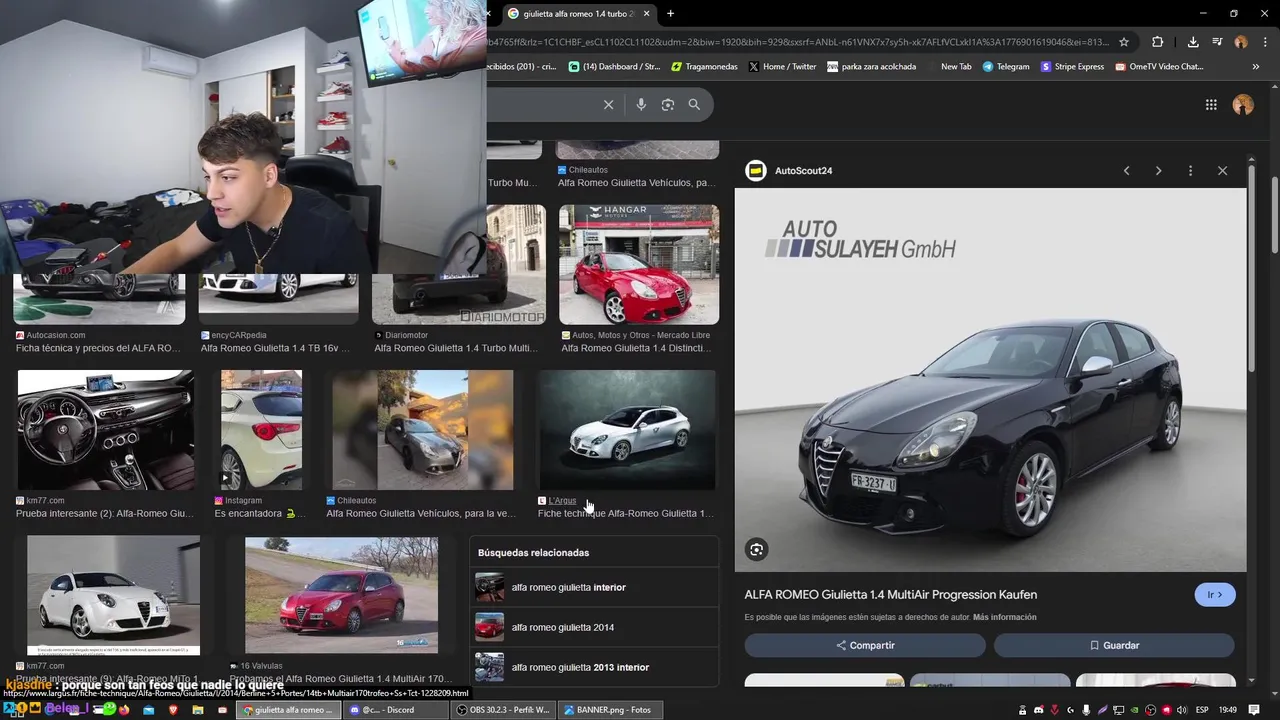1280x720 pixels.
Task: Open the Chileautos grey Giulietta thumbnail
Action: [x=422, y=430]
